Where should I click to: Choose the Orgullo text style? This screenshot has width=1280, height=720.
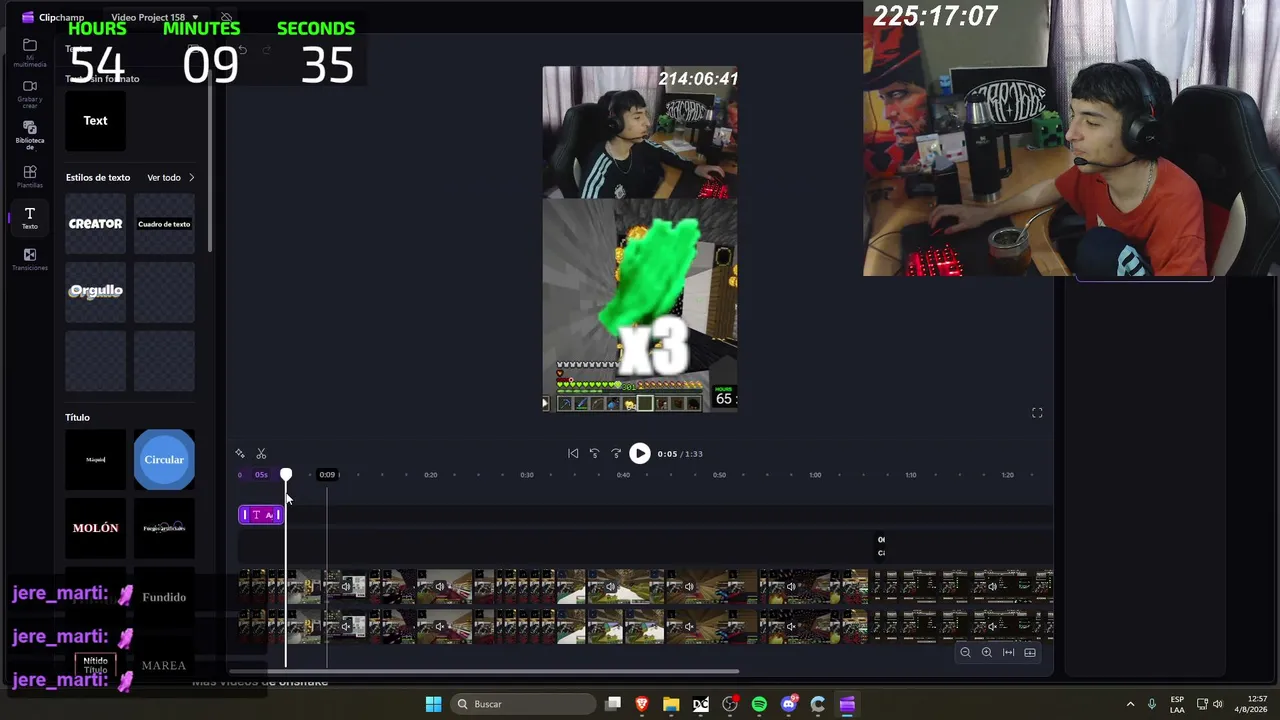pyautogui.click(x=95, y=292)
